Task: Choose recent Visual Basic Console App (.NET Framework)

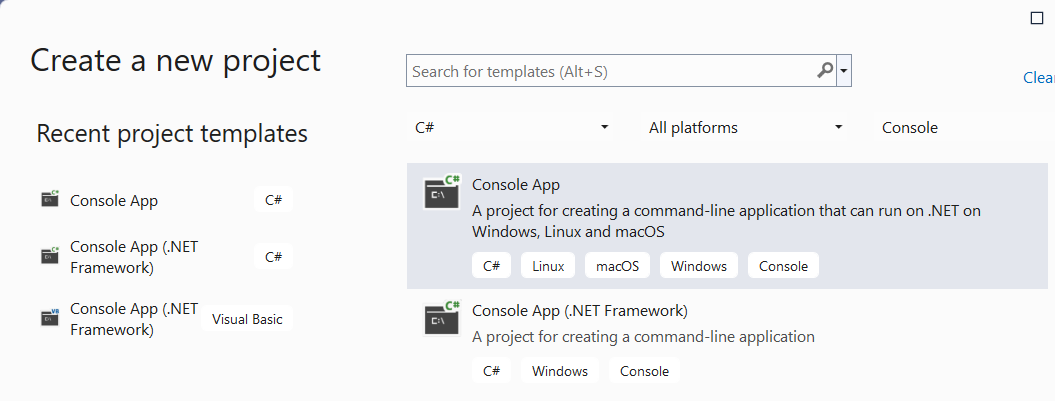Action: pyautogui.click(x=166, y=319)
